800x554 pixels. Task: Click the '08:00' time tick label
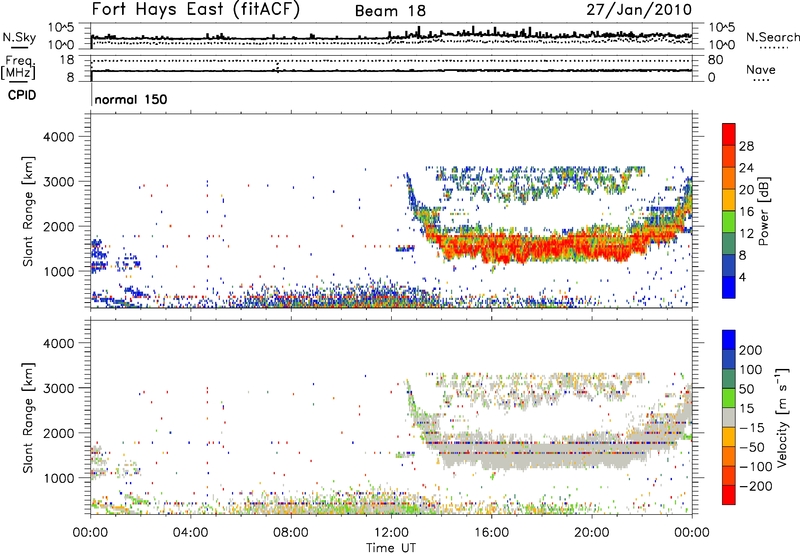coord(291,533)
